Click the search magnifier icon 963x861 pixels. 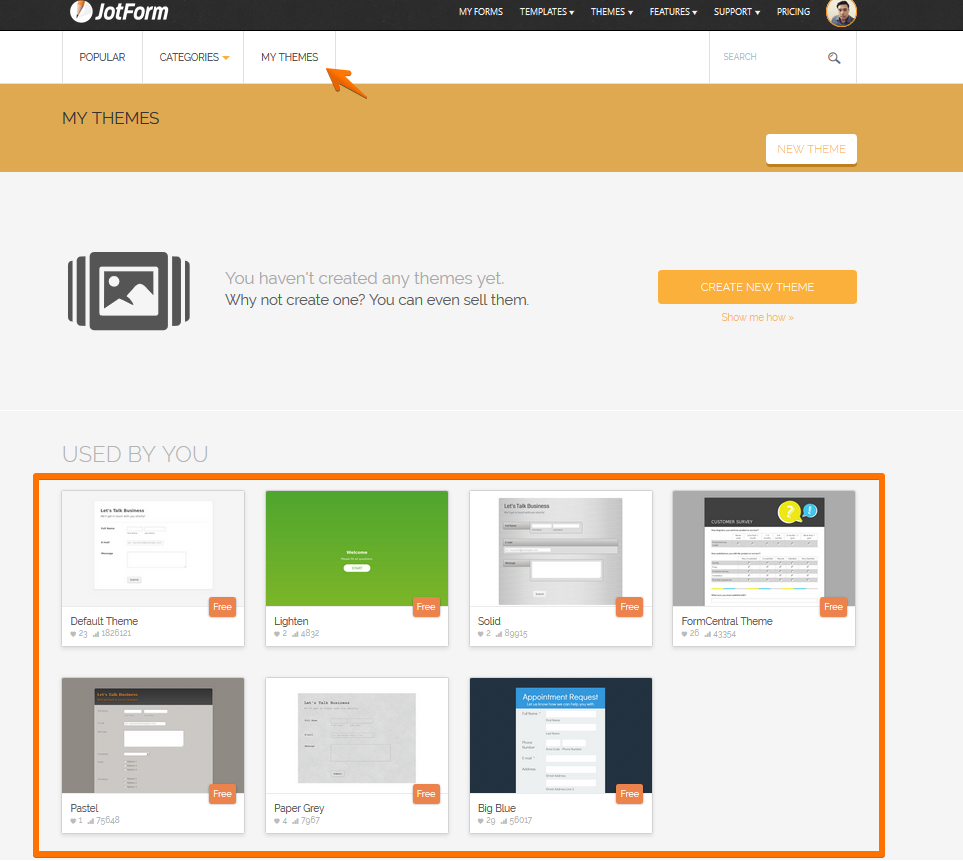point(834,58)
